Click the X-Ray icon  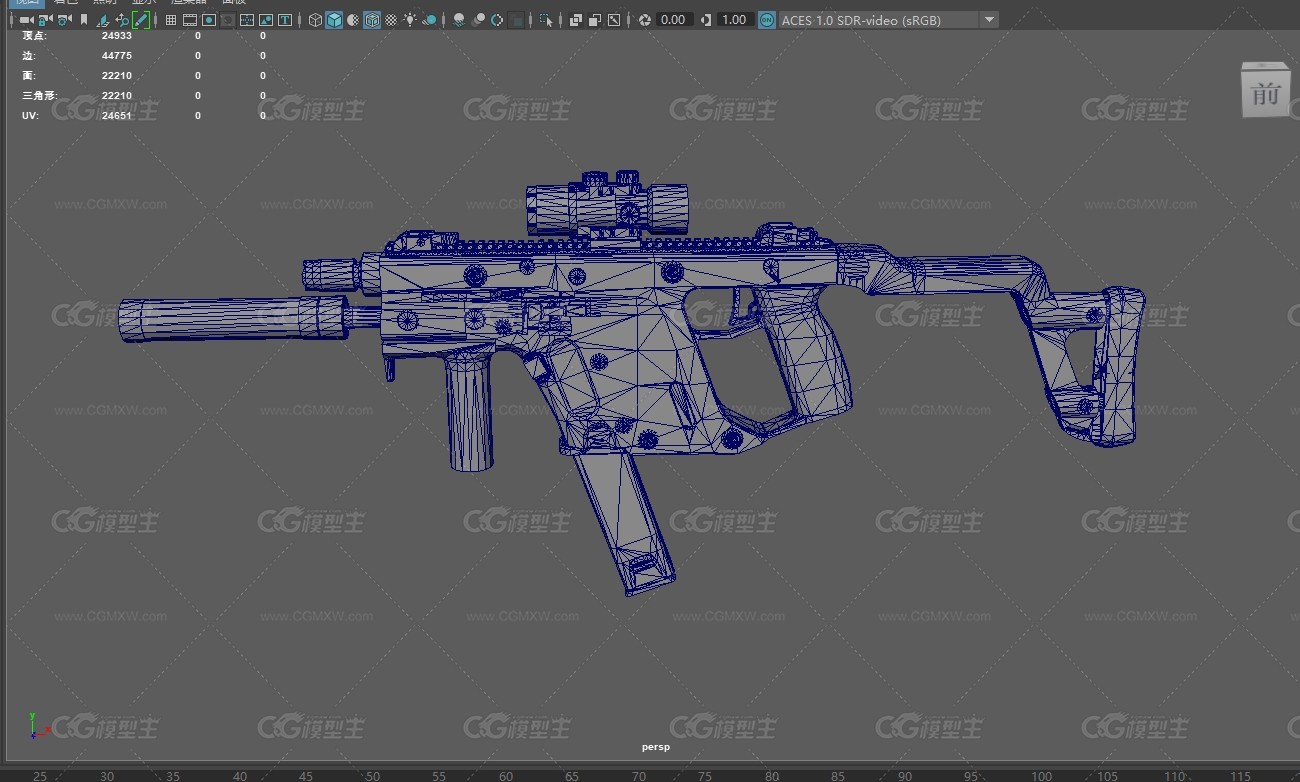pyautogui.click(x=576, y=20)
